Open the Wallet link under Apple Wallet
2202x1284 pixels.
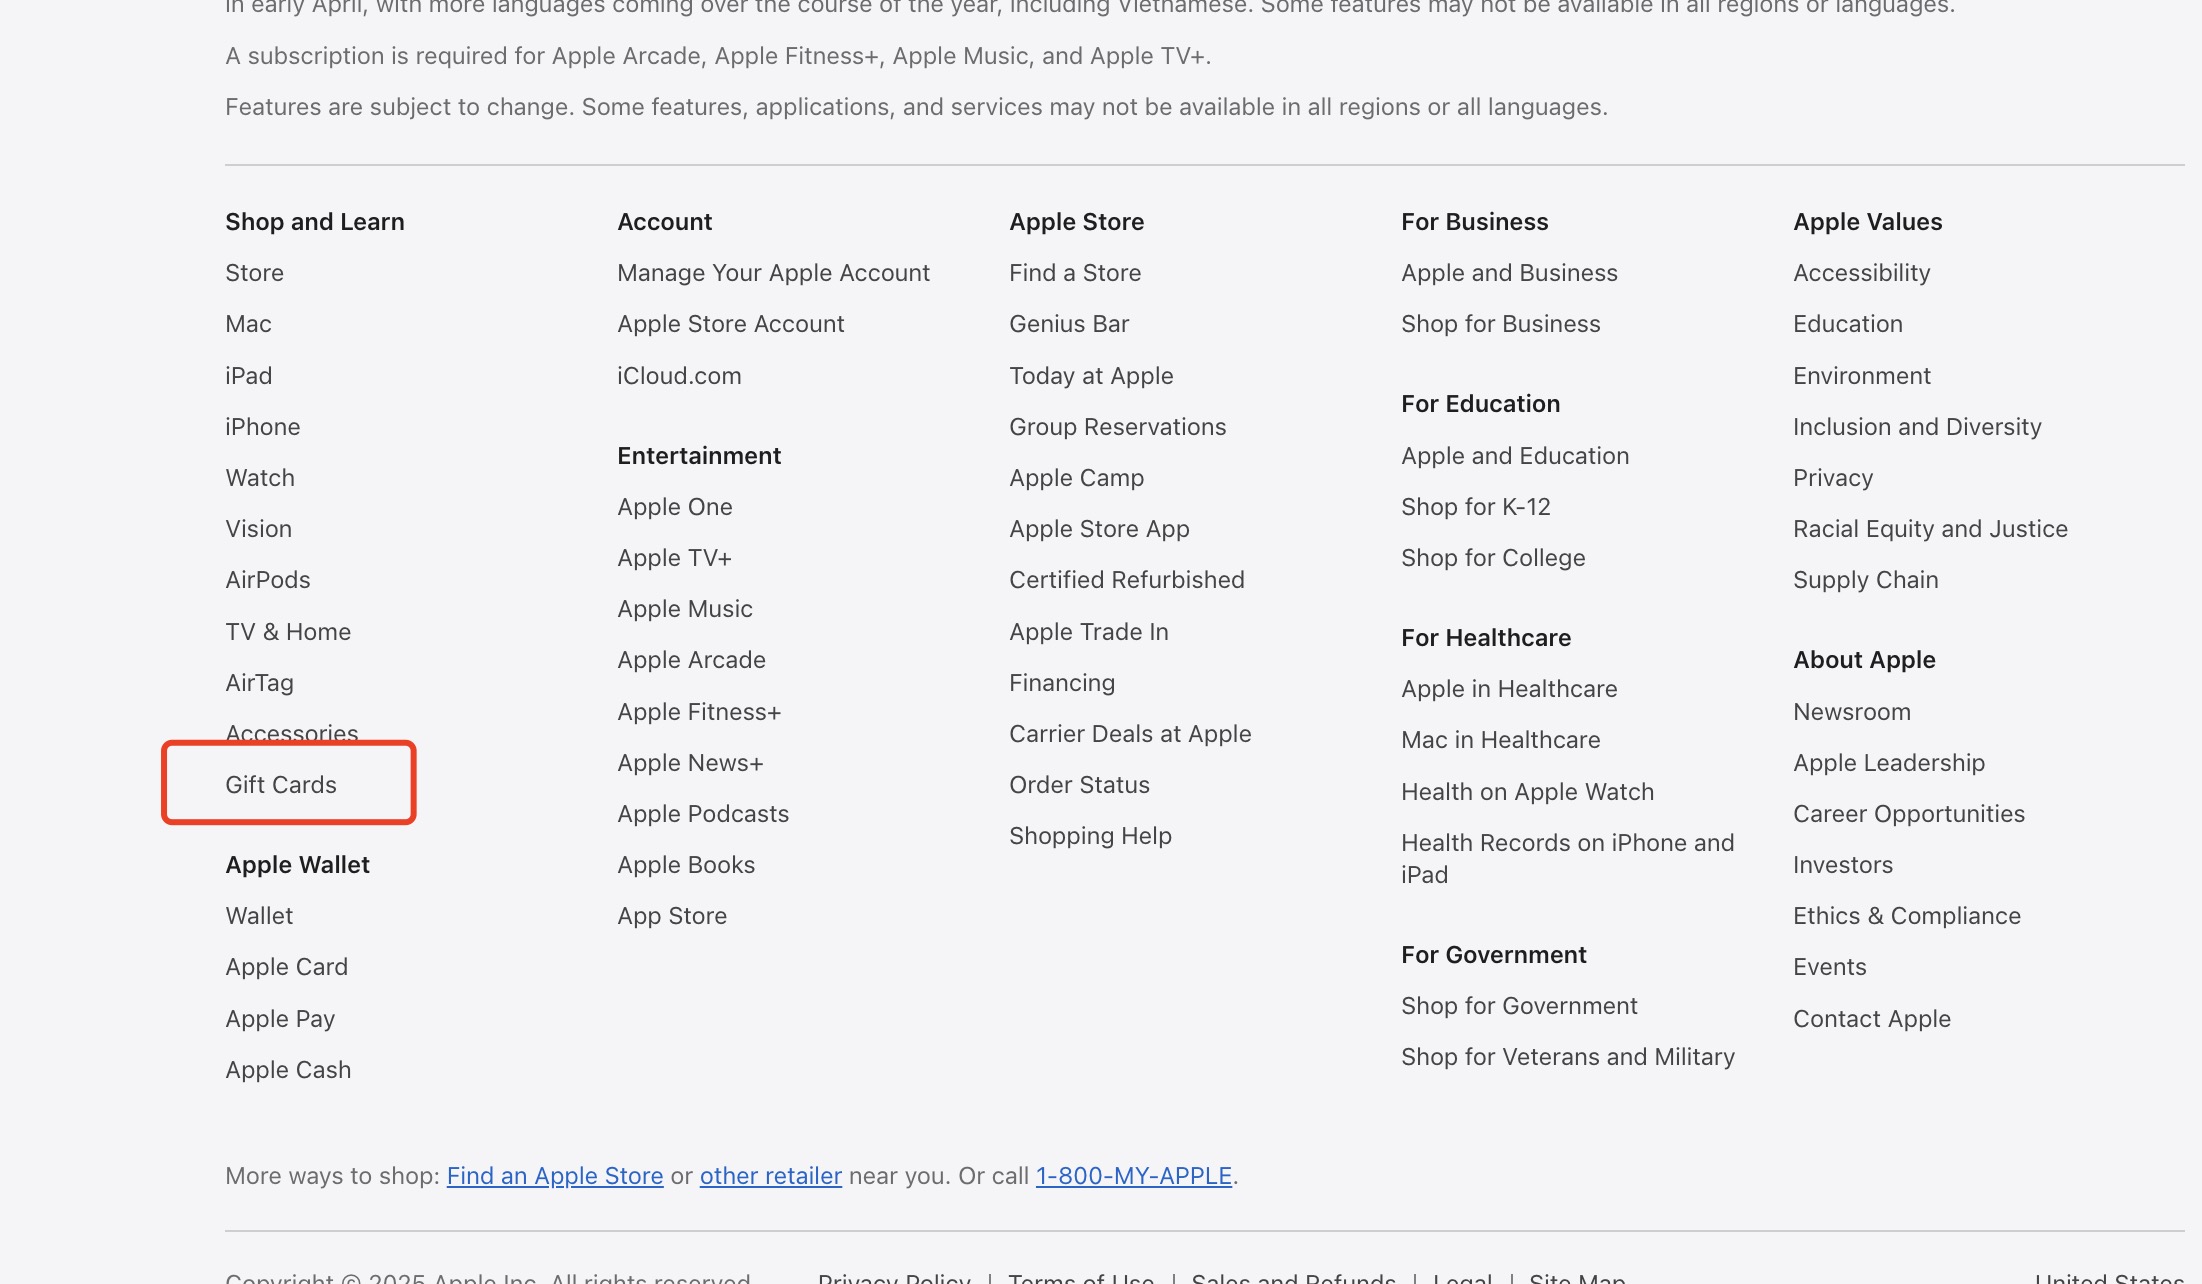click(x=259, y=915)
